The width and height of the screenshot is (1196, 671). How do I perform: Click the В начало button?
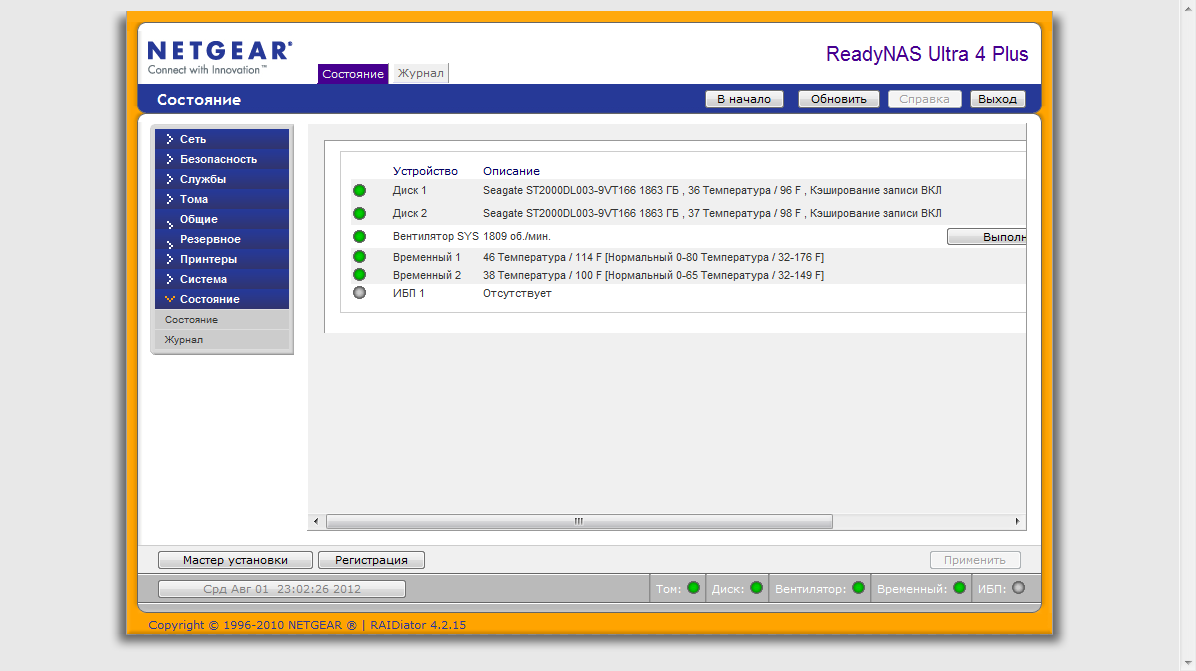pyautogui.click(x=744, y=99)
